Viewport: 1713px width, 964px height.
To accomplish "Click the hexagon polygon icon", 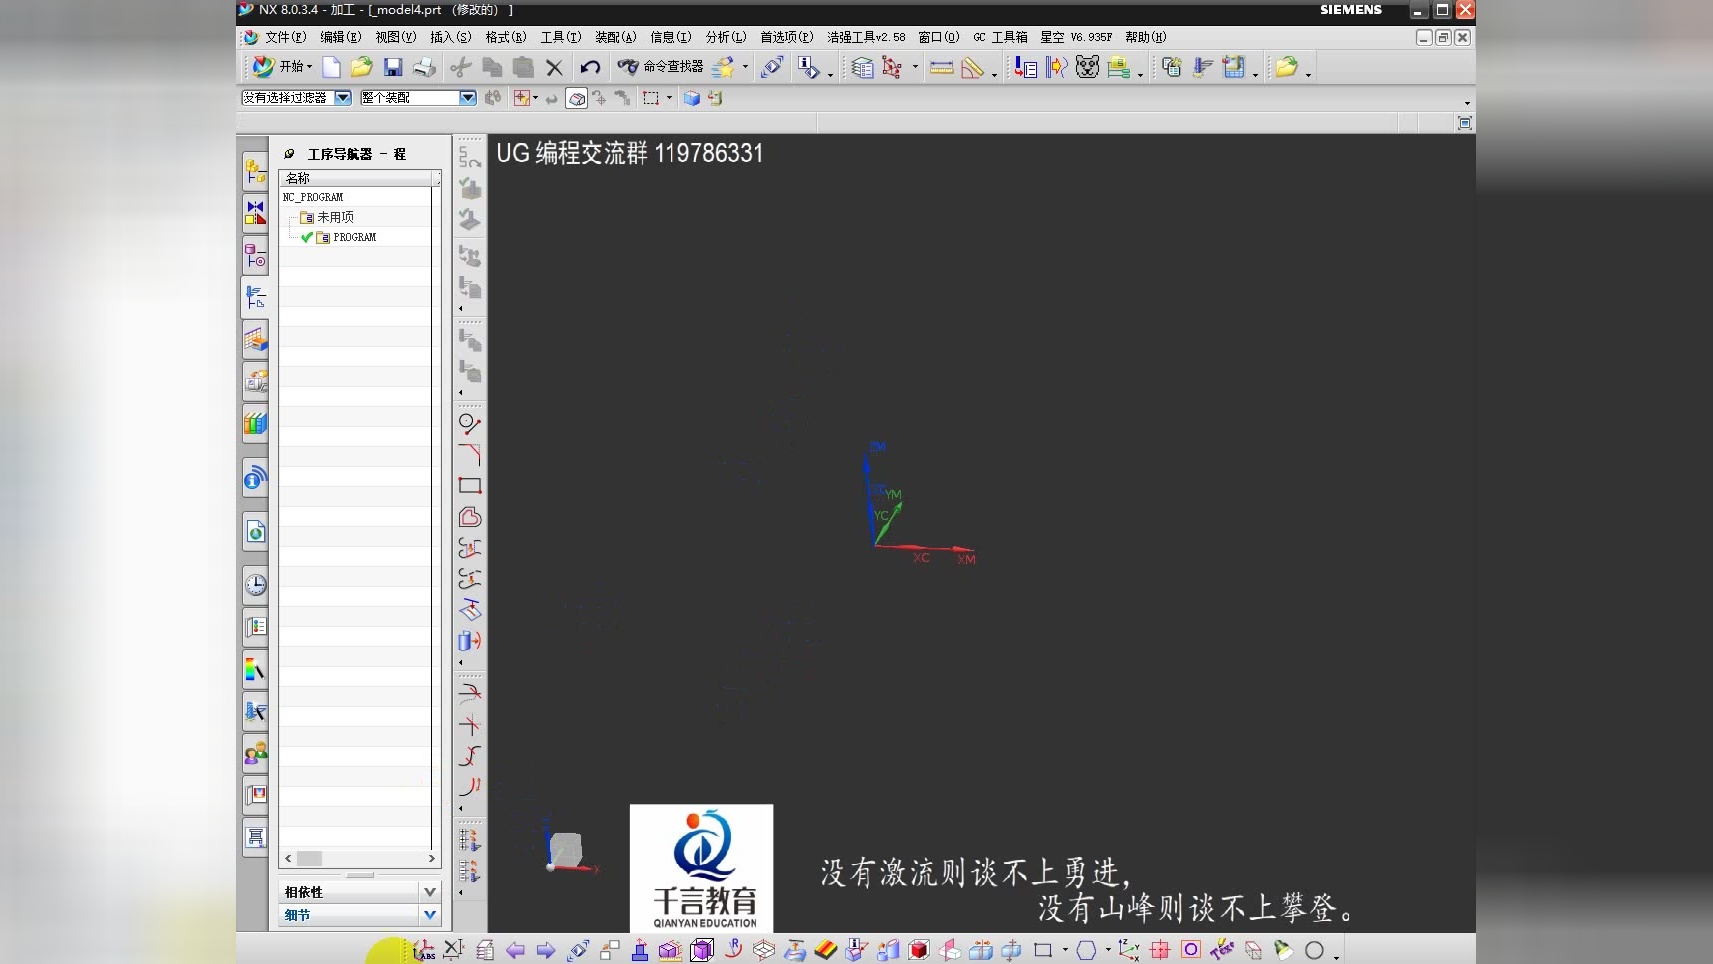I will point(1087,950).
